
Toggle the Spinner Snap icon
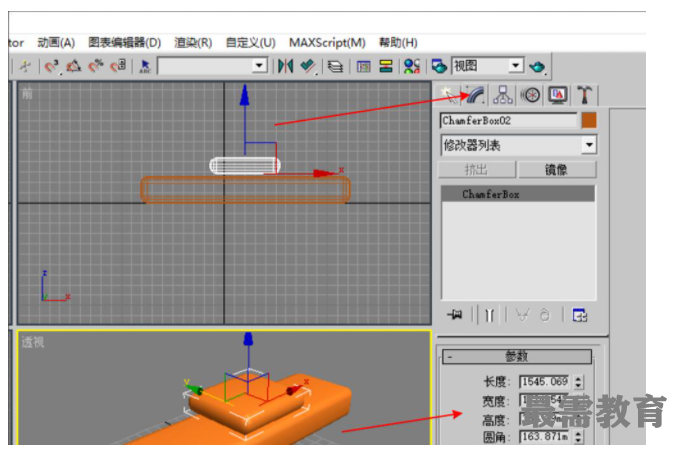point(118,67)
